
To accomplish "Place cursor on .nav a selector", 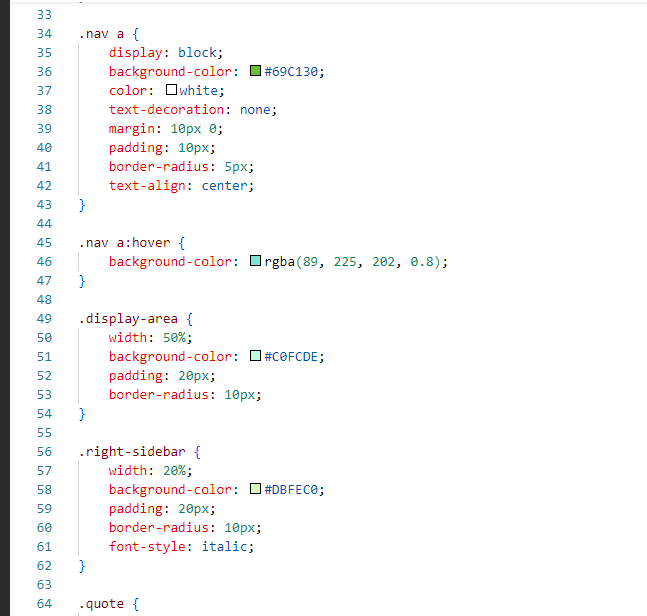I will point(101,34).
